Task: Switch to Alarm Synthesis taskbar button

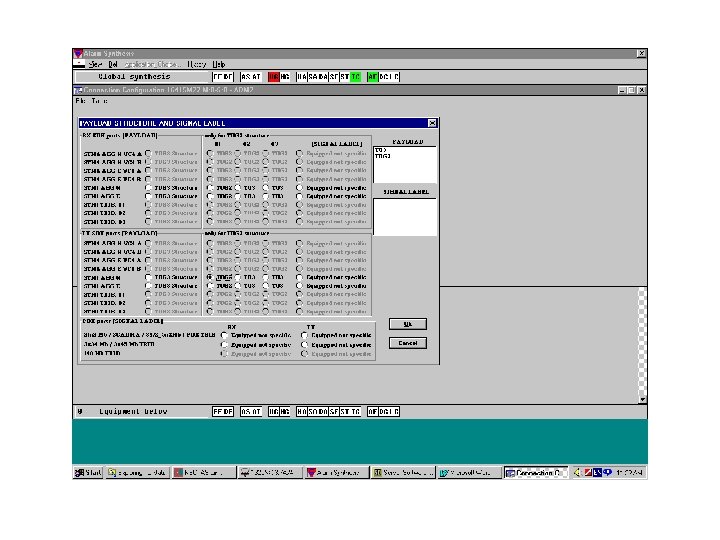Action: 337,472
